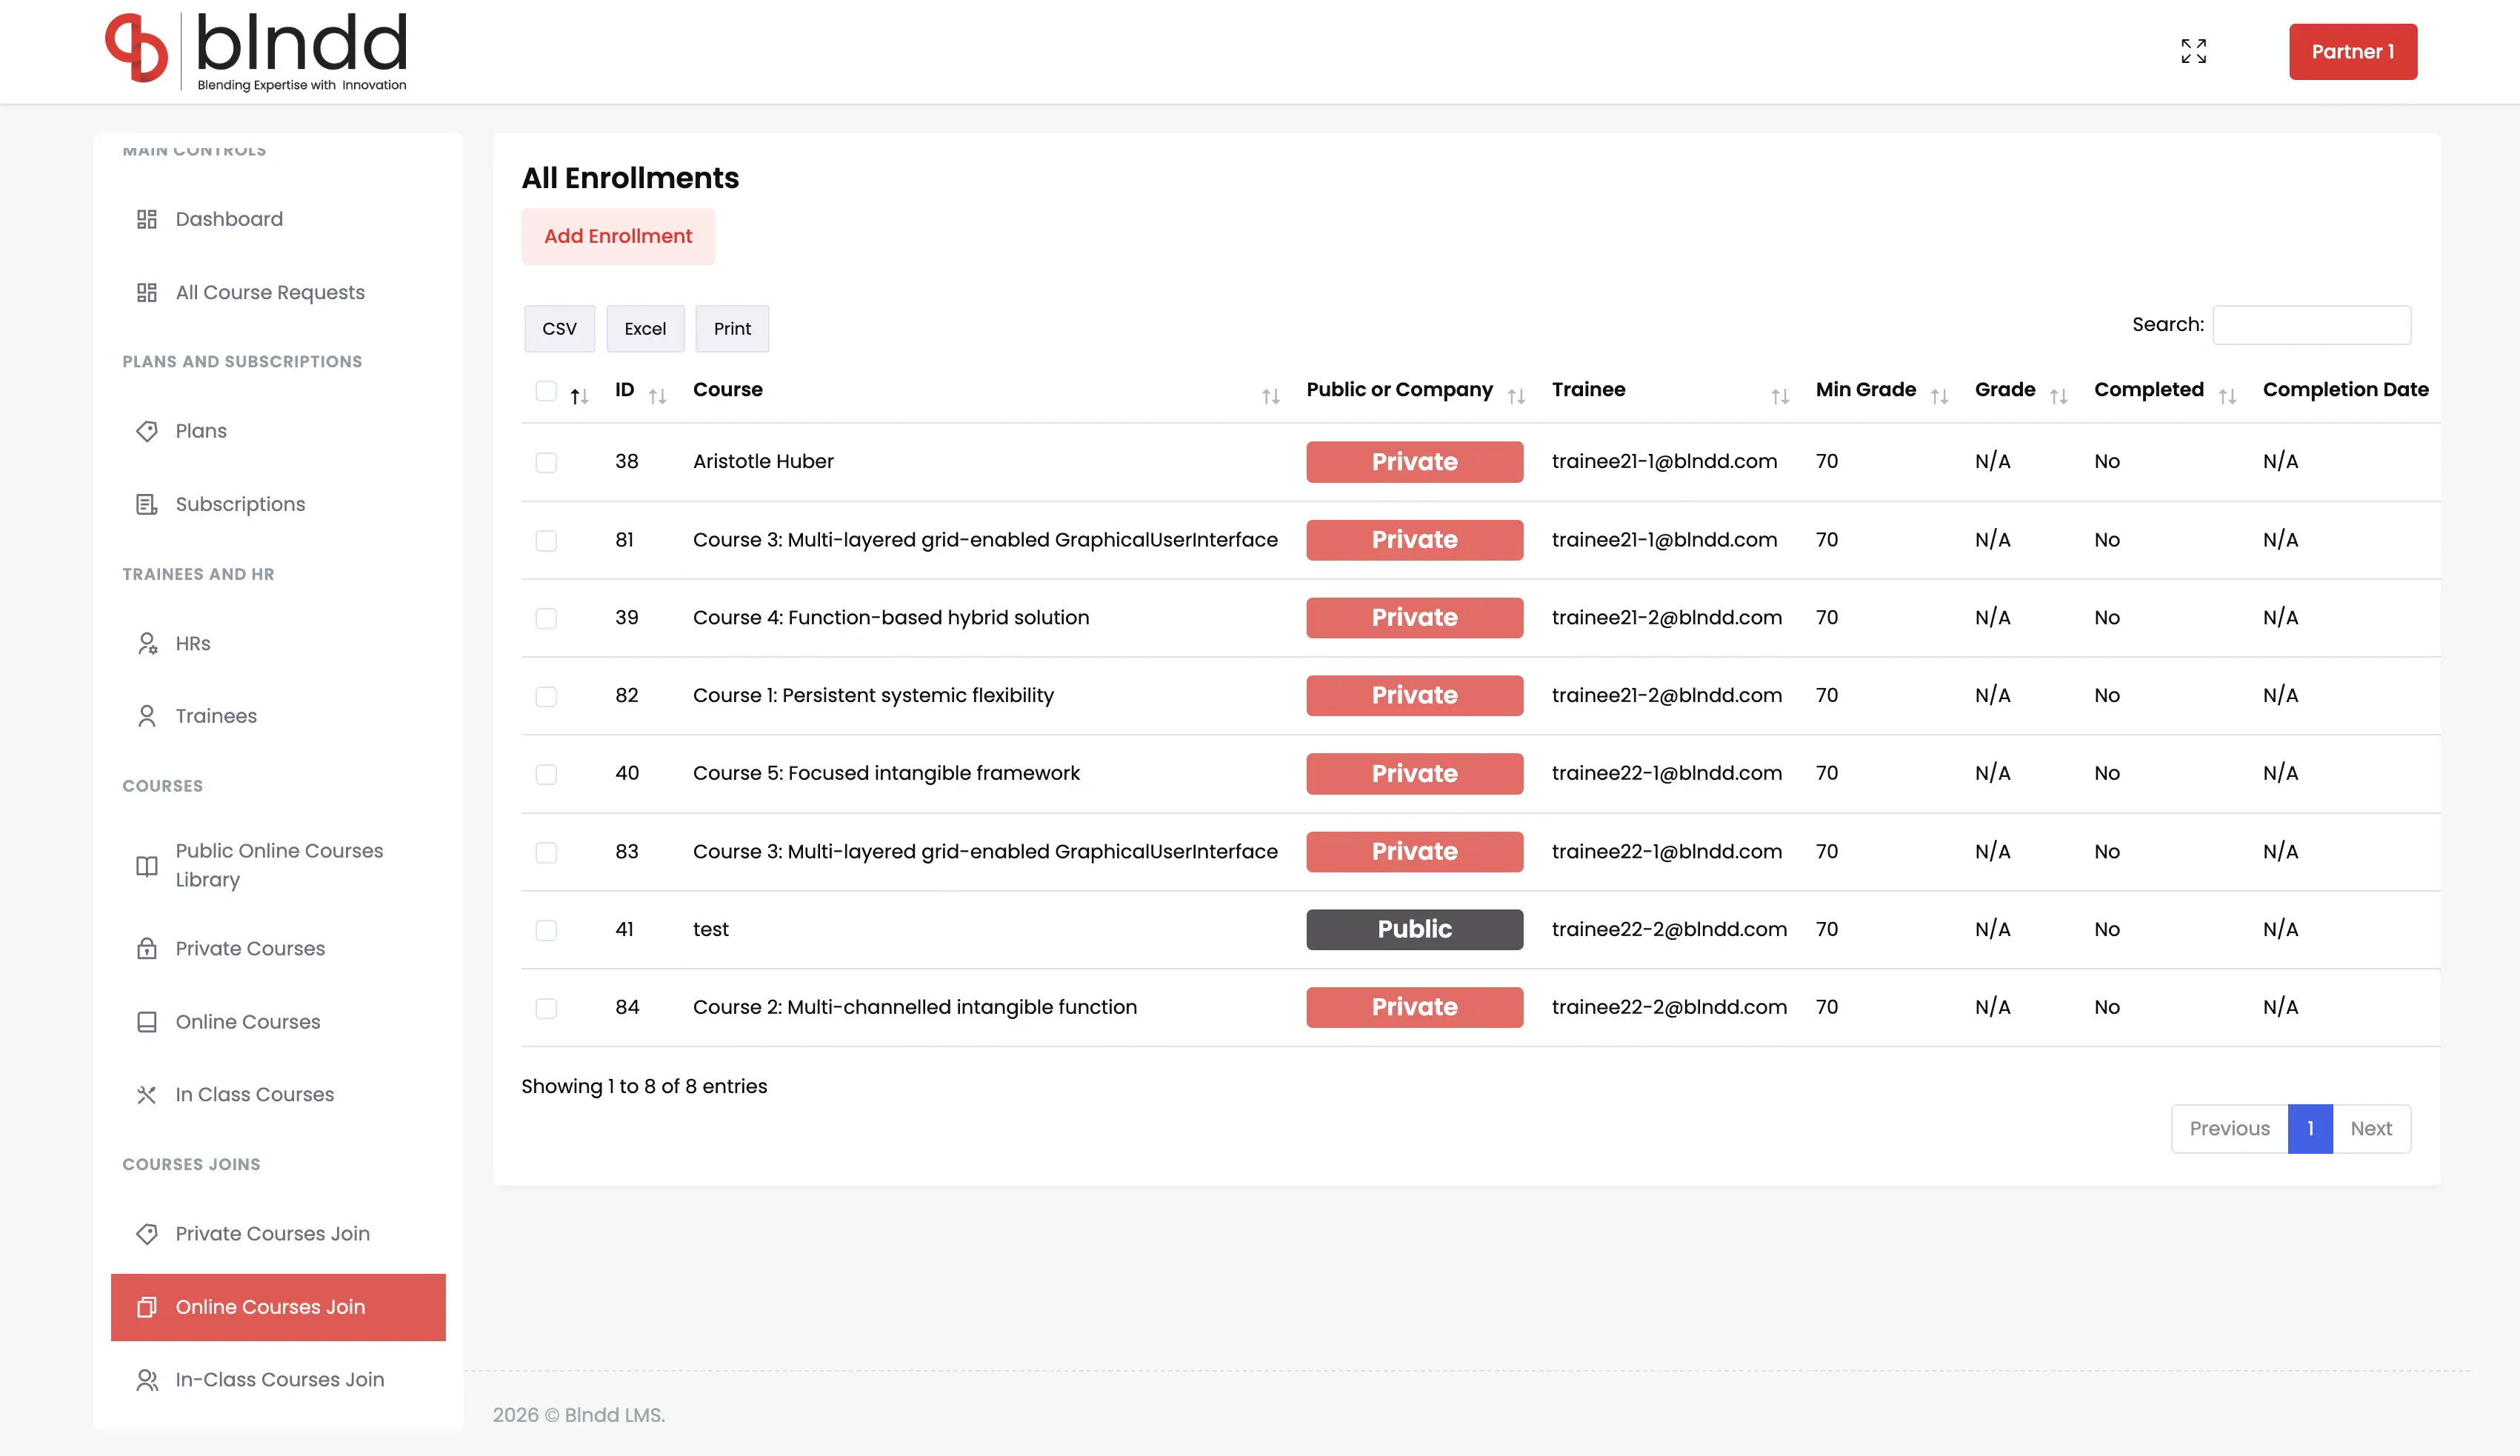Open Dashboard from sidebar
The image size is (2520, 1456).
[278, 219]
